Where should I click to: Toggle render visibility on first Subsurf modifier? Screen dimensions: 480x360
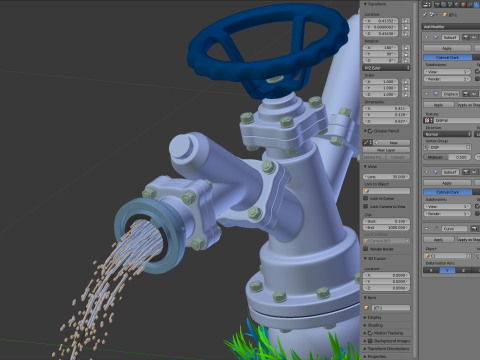tap(465, 37)
